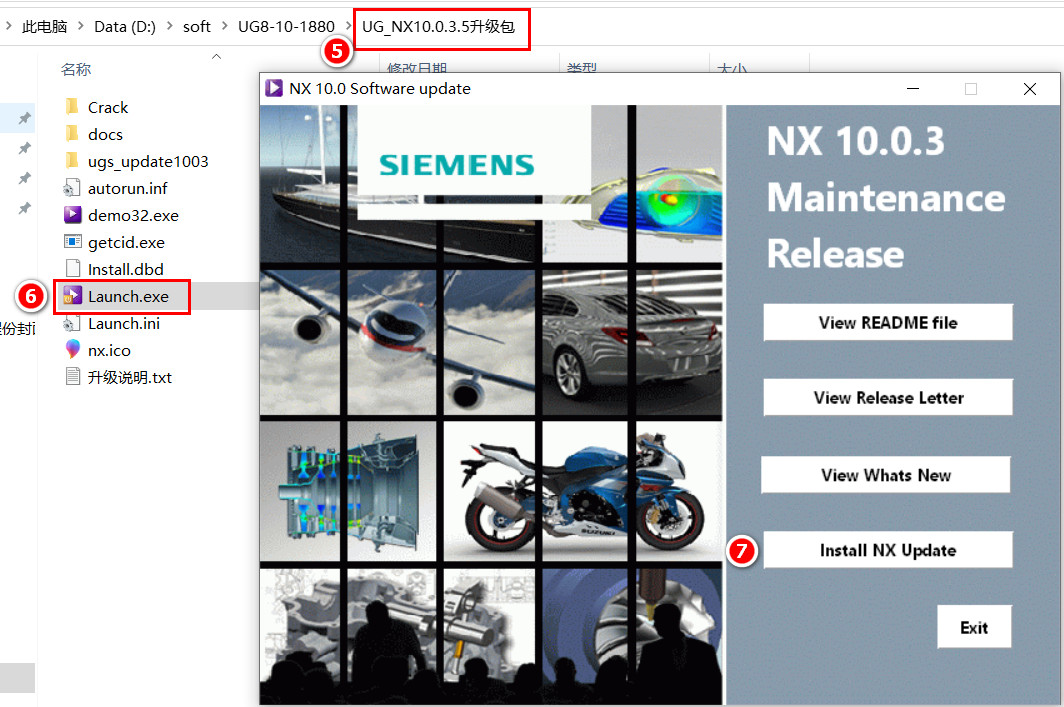Select Crack folder name
This screenshot has width=1064, height=707.
pyautogui.click(x=108, y=107)
